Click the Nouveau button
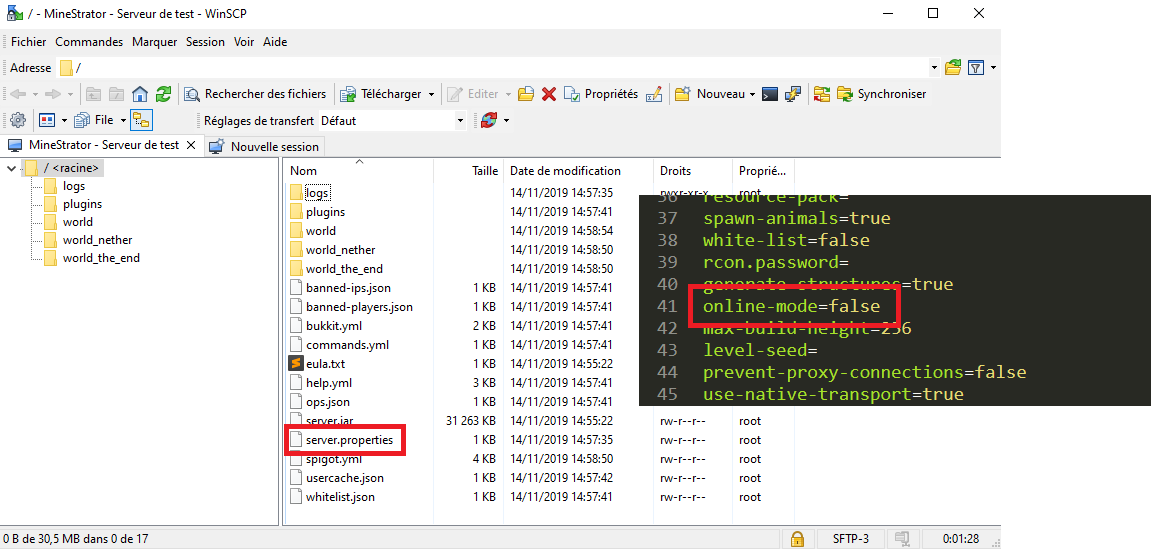The height and width of the screenshot is (549, 1168). click(x=710, y=94)
